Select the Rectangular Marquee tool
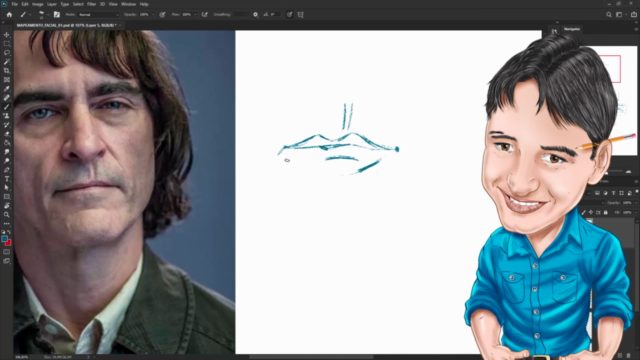 pos(7,44)
